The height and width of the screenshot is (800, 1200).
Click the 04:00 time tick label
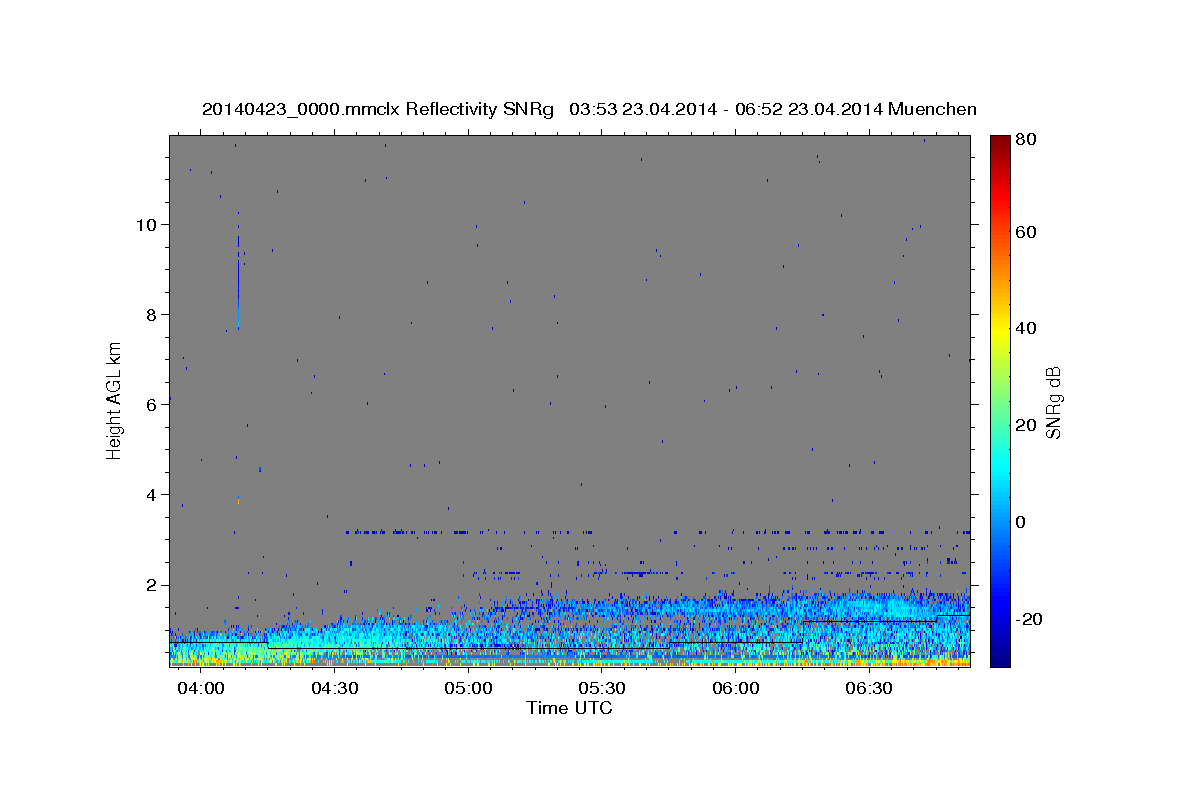click(x=200, y=690)
